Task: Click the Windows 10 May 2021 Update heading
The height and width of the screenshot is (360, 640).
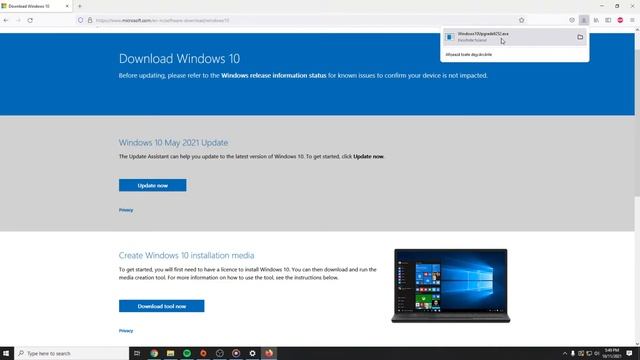Action: (x=173, y=142)
